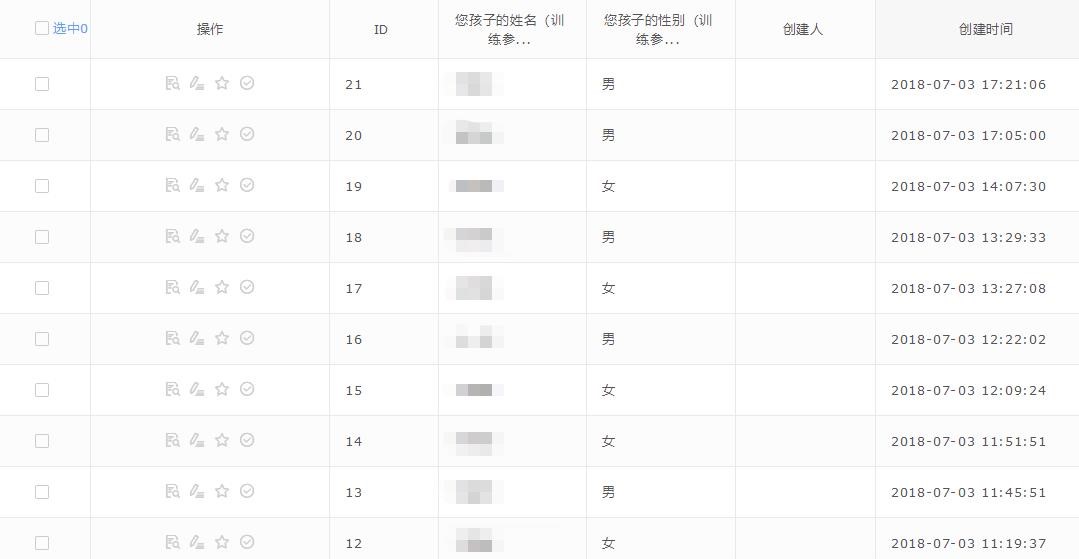
Task: Edit the record with ID 12
Action: (x=197, y=542)
